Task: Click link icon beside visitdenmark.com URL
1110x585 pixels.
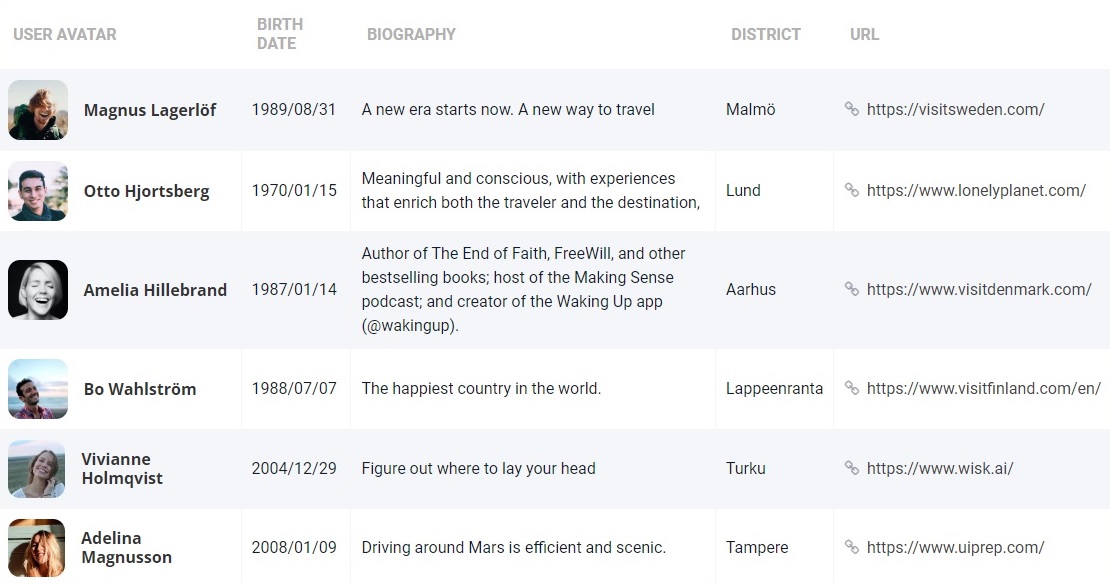Action: [852, 289]
